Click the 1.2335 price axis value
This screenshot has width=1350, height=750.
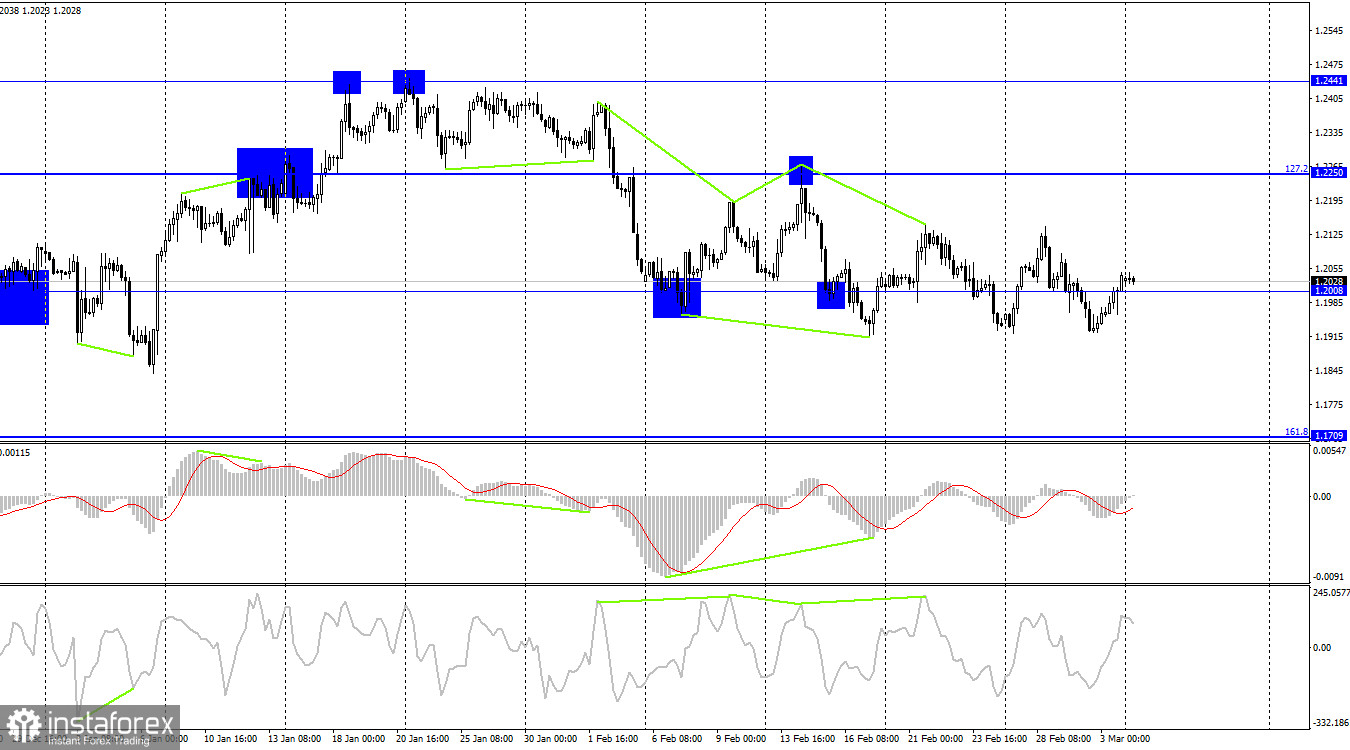[1331, 133]
